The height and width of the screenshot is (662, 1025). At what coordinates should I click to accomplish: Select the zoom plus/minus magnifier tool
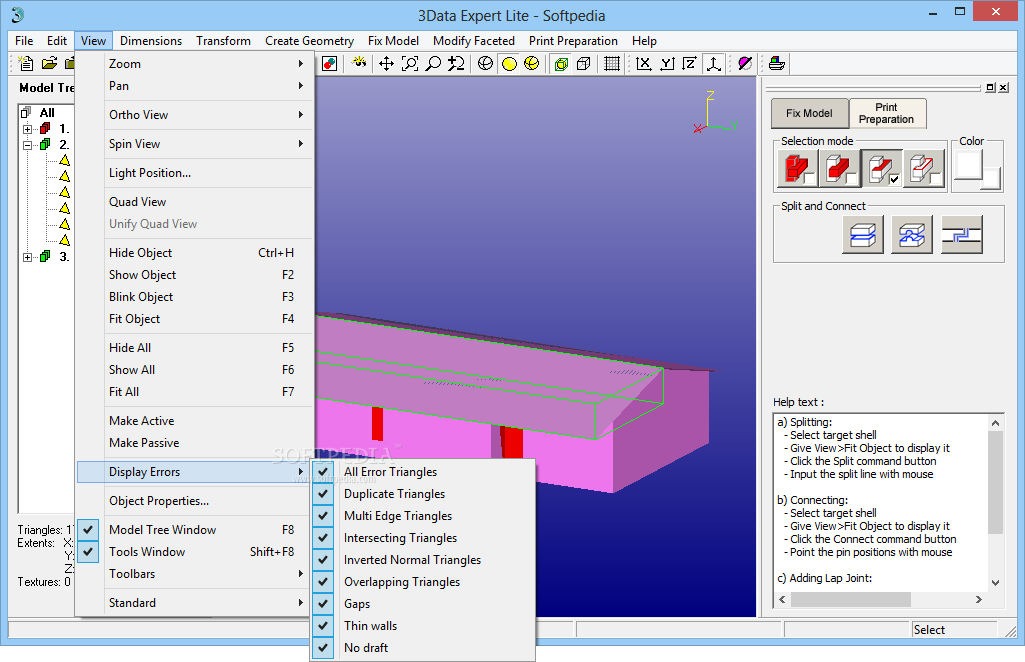click(456, 63)
